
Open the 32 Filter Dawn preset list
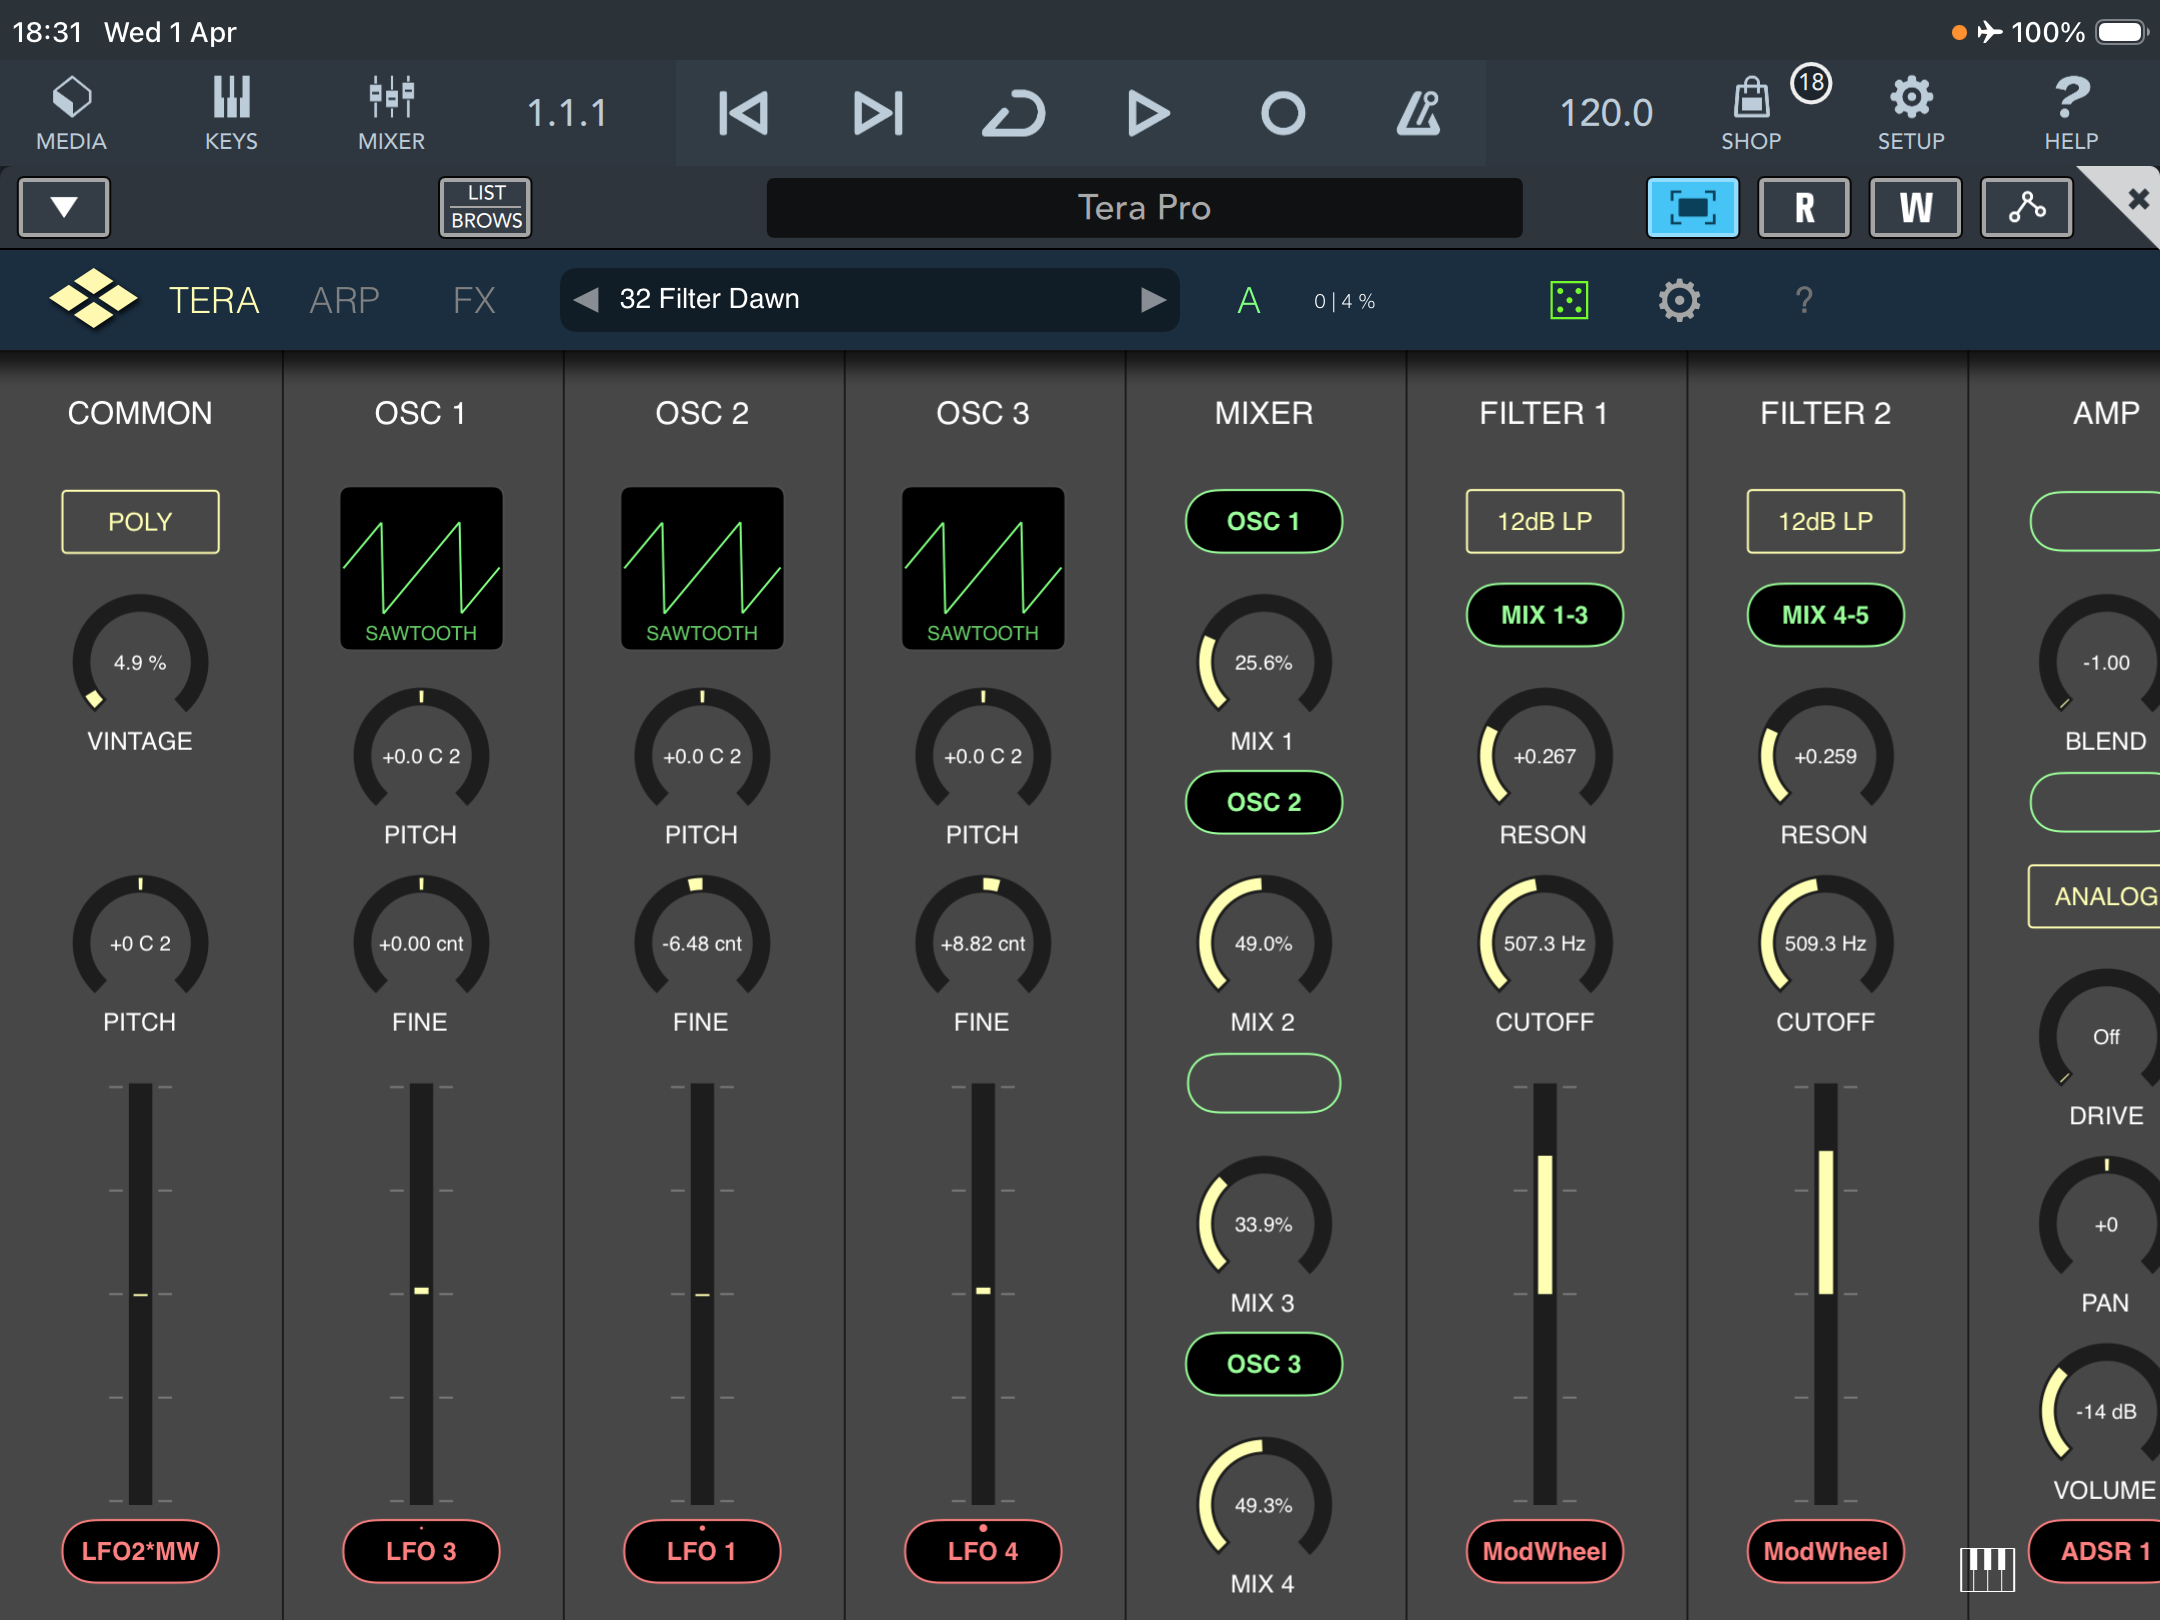click(869, 299)
